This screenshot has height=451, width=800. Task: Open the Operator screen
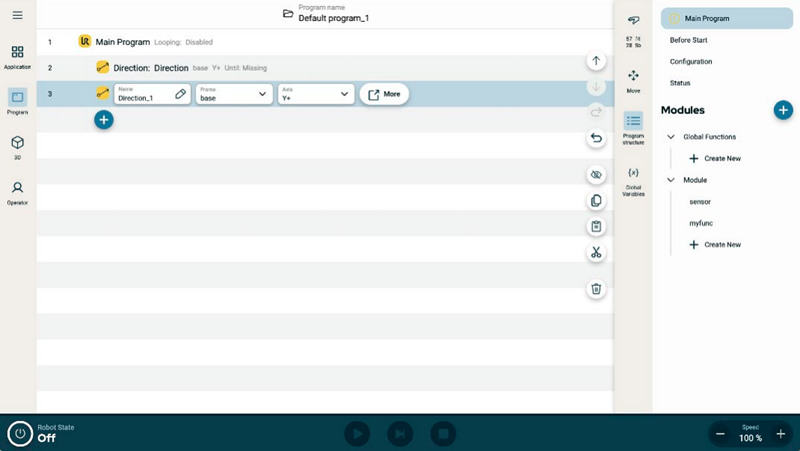(17, 192)
